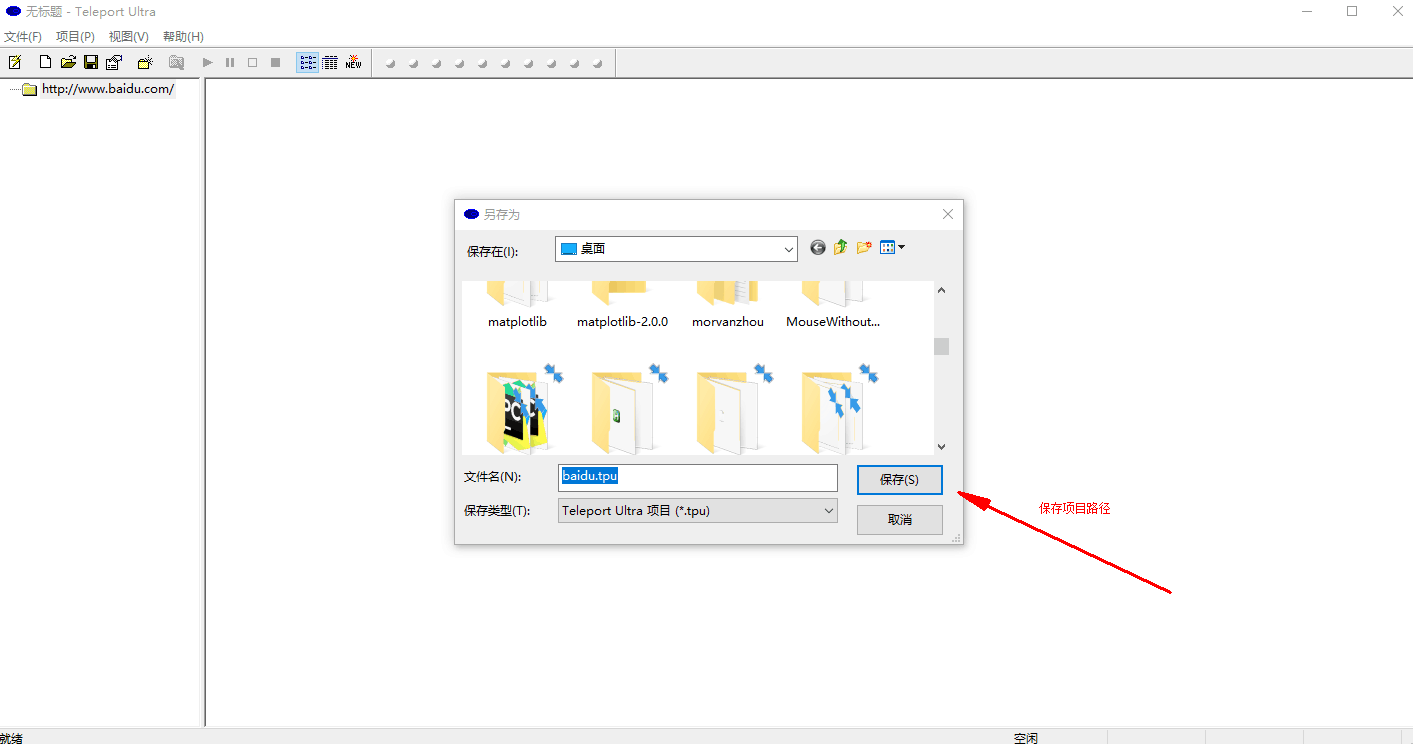
Task: Click the file list scroll-up arrow
Action: coord(942,290)
